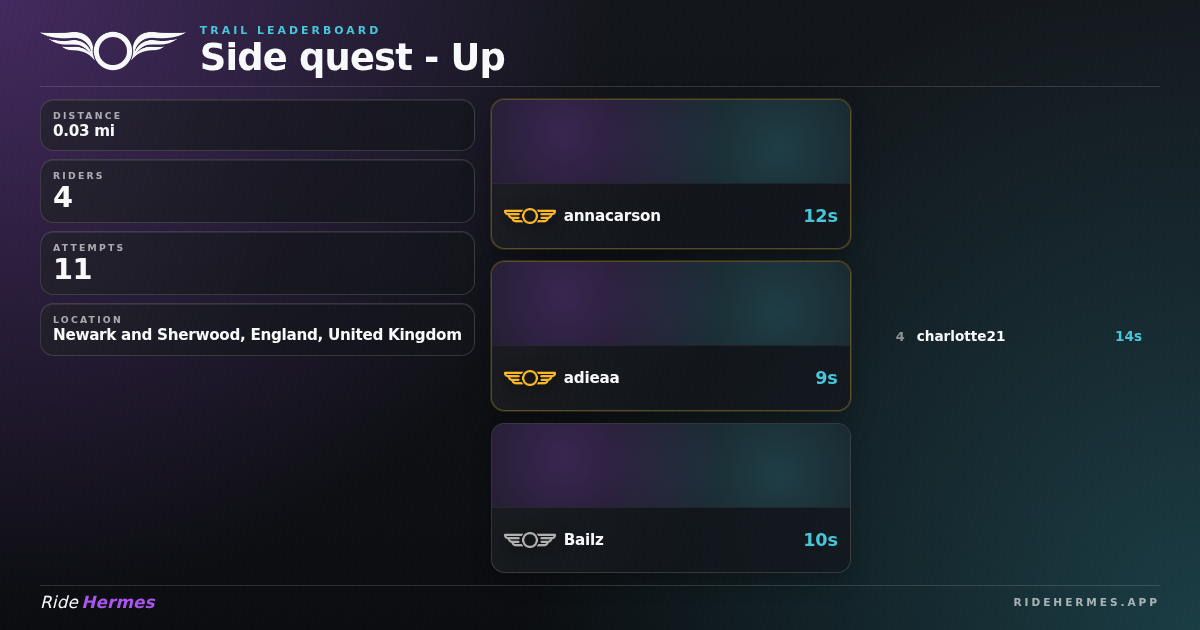Click the Bailz card banner image
1200x630 pixels.
[x=671, y=466]
